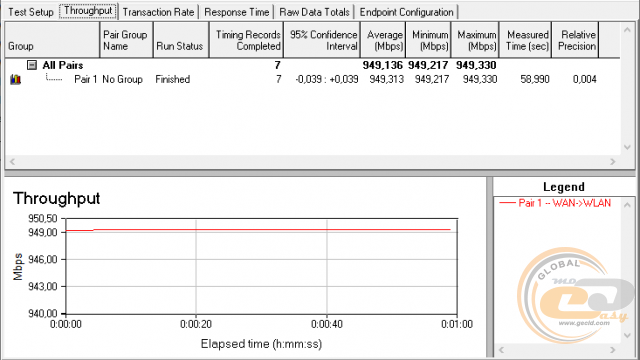Click the Pair 1 chart icon

coord(16,79)
